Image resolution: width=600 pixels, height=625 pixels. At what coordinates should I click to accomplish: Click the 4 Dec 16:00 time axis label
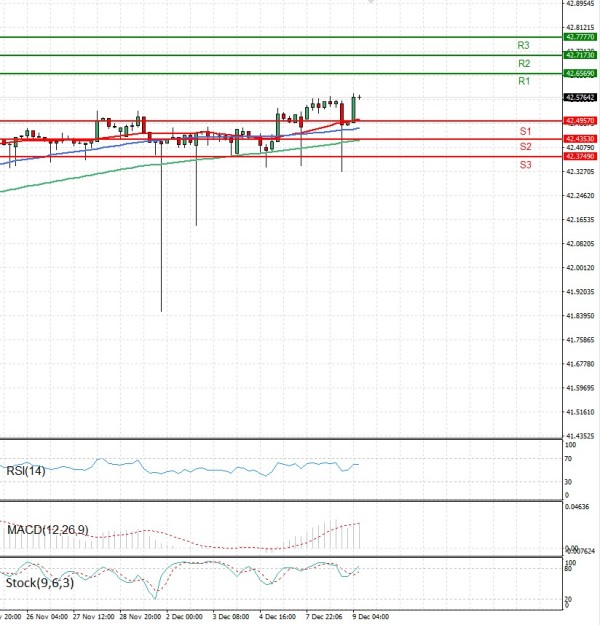pos(277,617)
